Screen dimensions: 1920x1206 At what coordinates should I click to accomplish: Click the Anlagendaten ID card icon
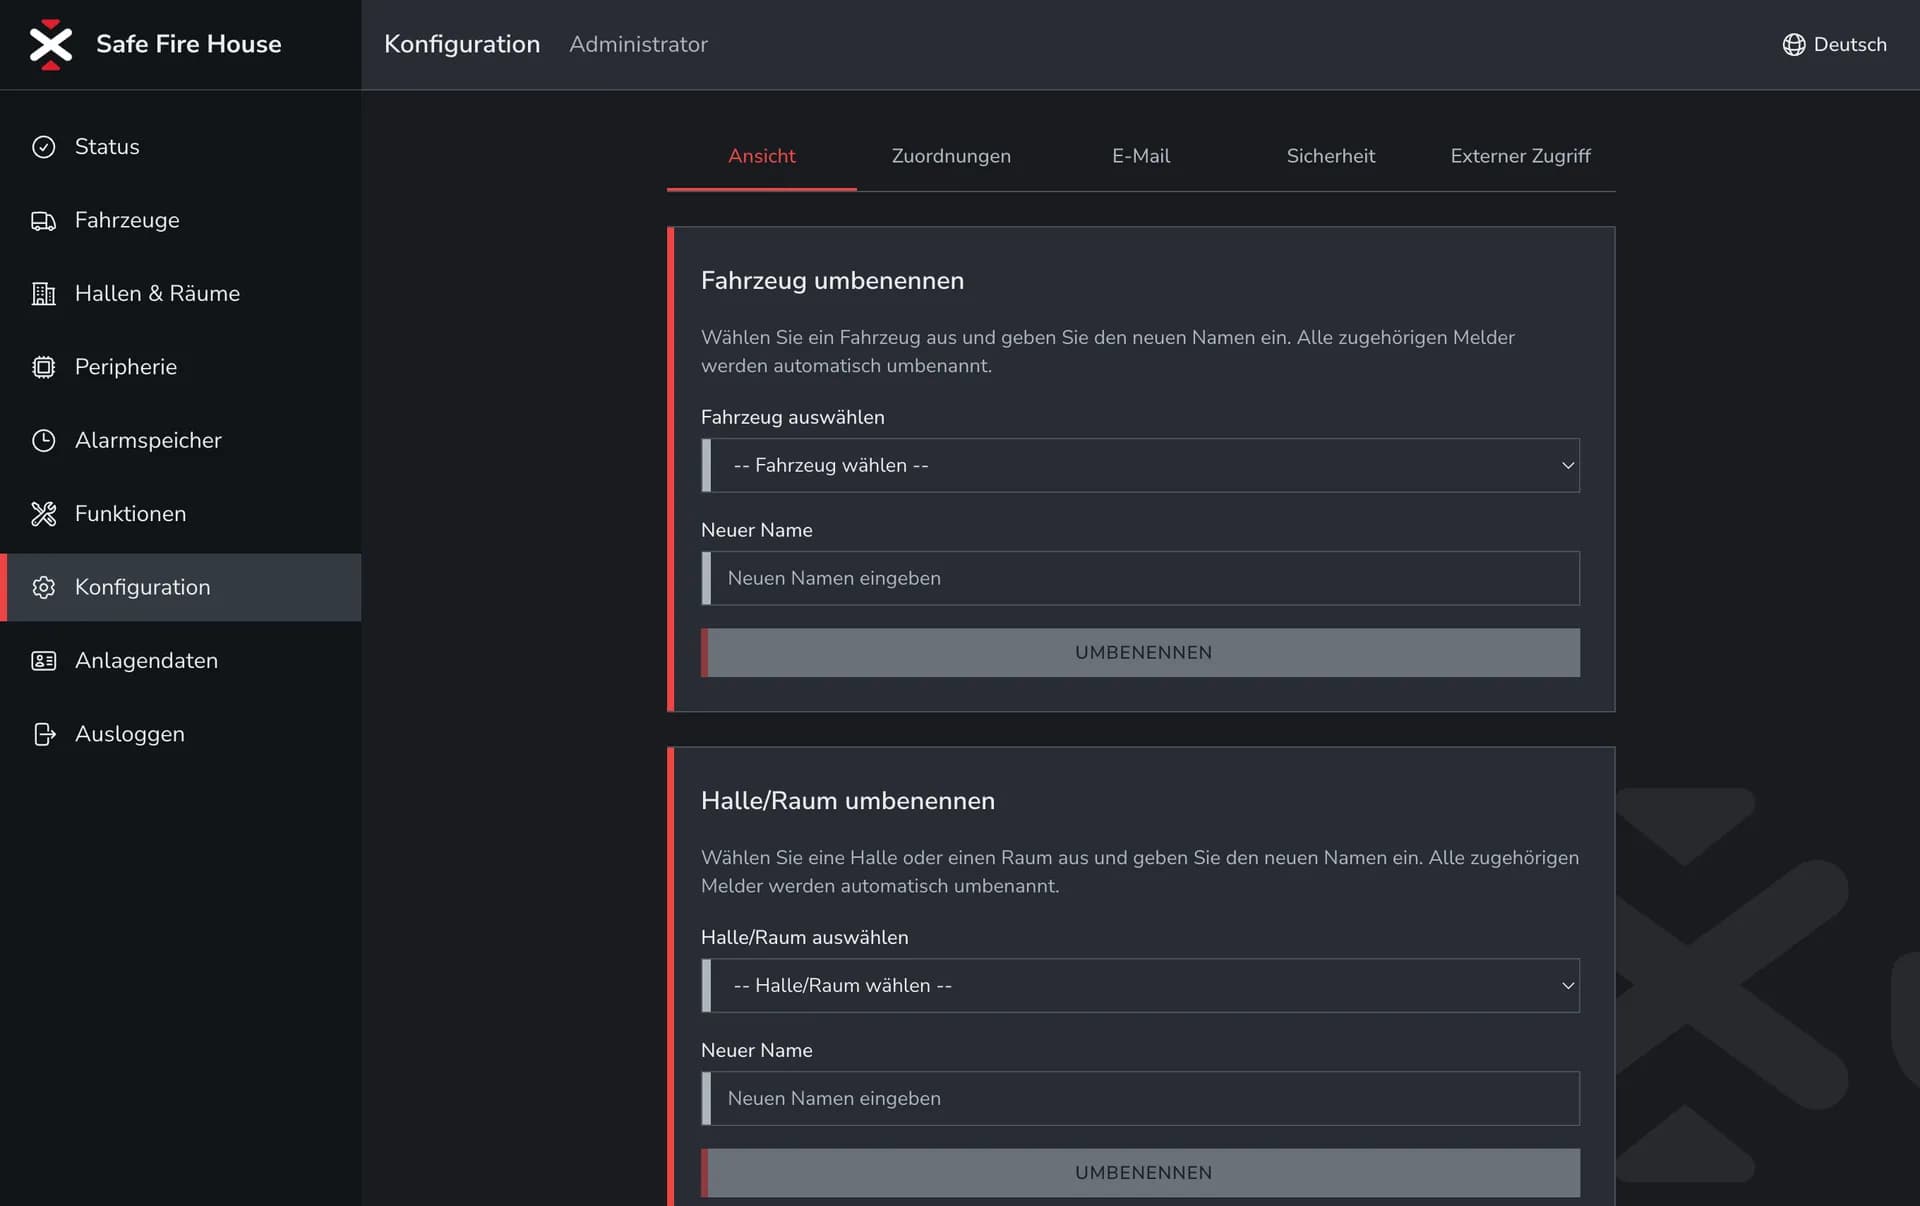(43, 661)
